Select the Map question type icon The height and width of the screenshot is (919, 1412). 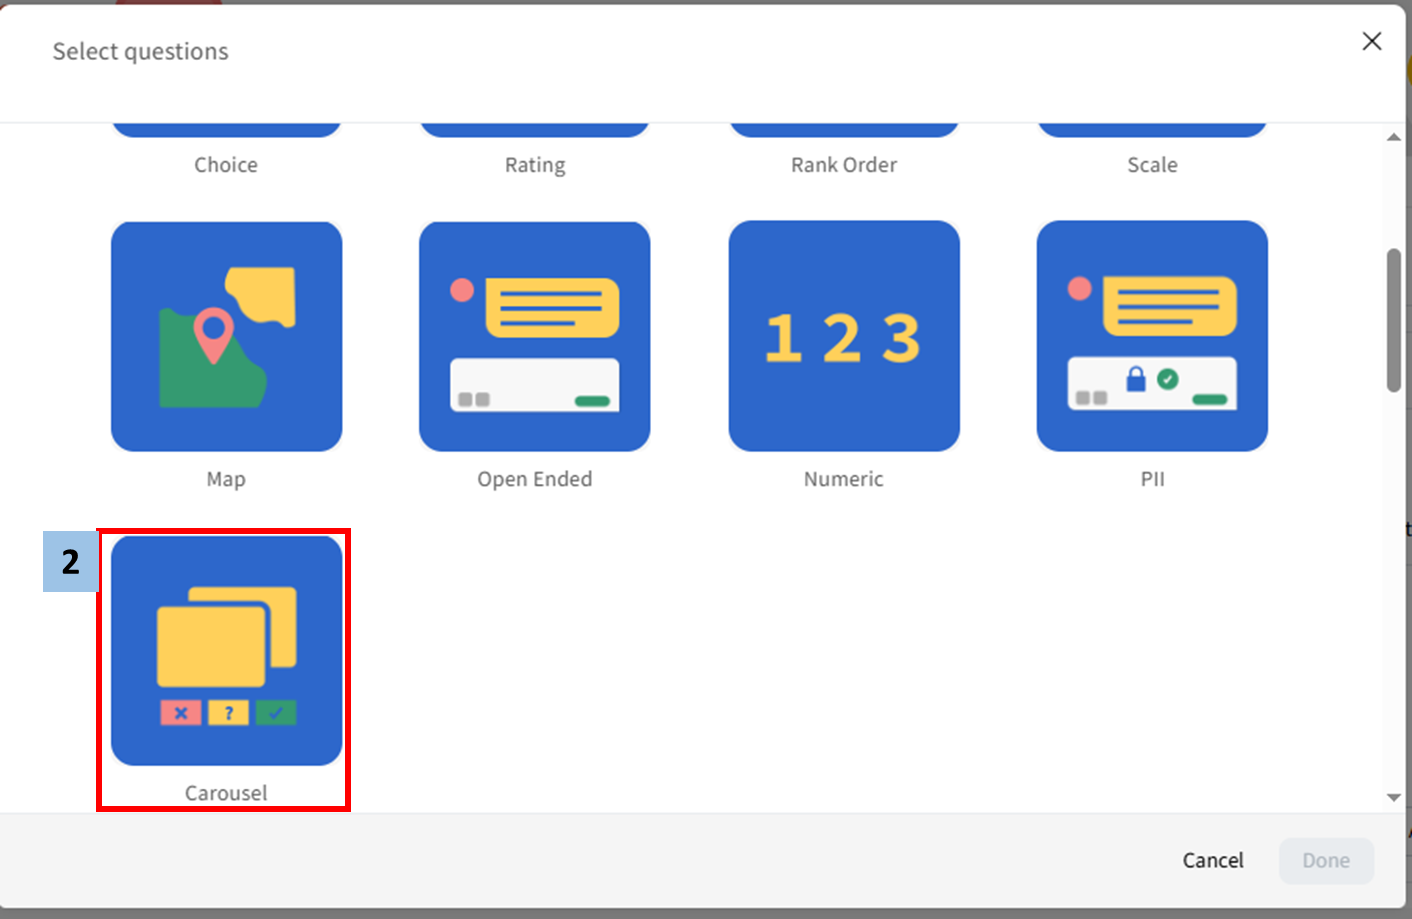pos(226,336)
